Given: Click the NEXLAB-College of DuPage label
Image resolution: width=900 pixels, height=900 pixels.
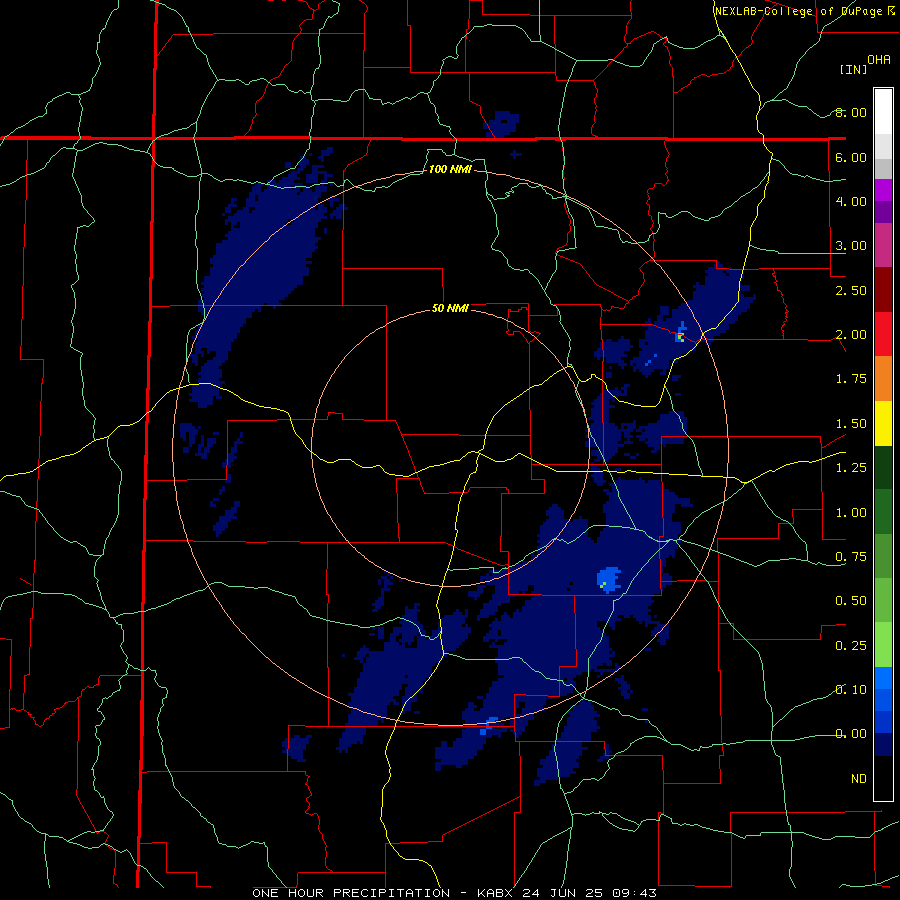Looking at the screenshot, I should point(798,11).
